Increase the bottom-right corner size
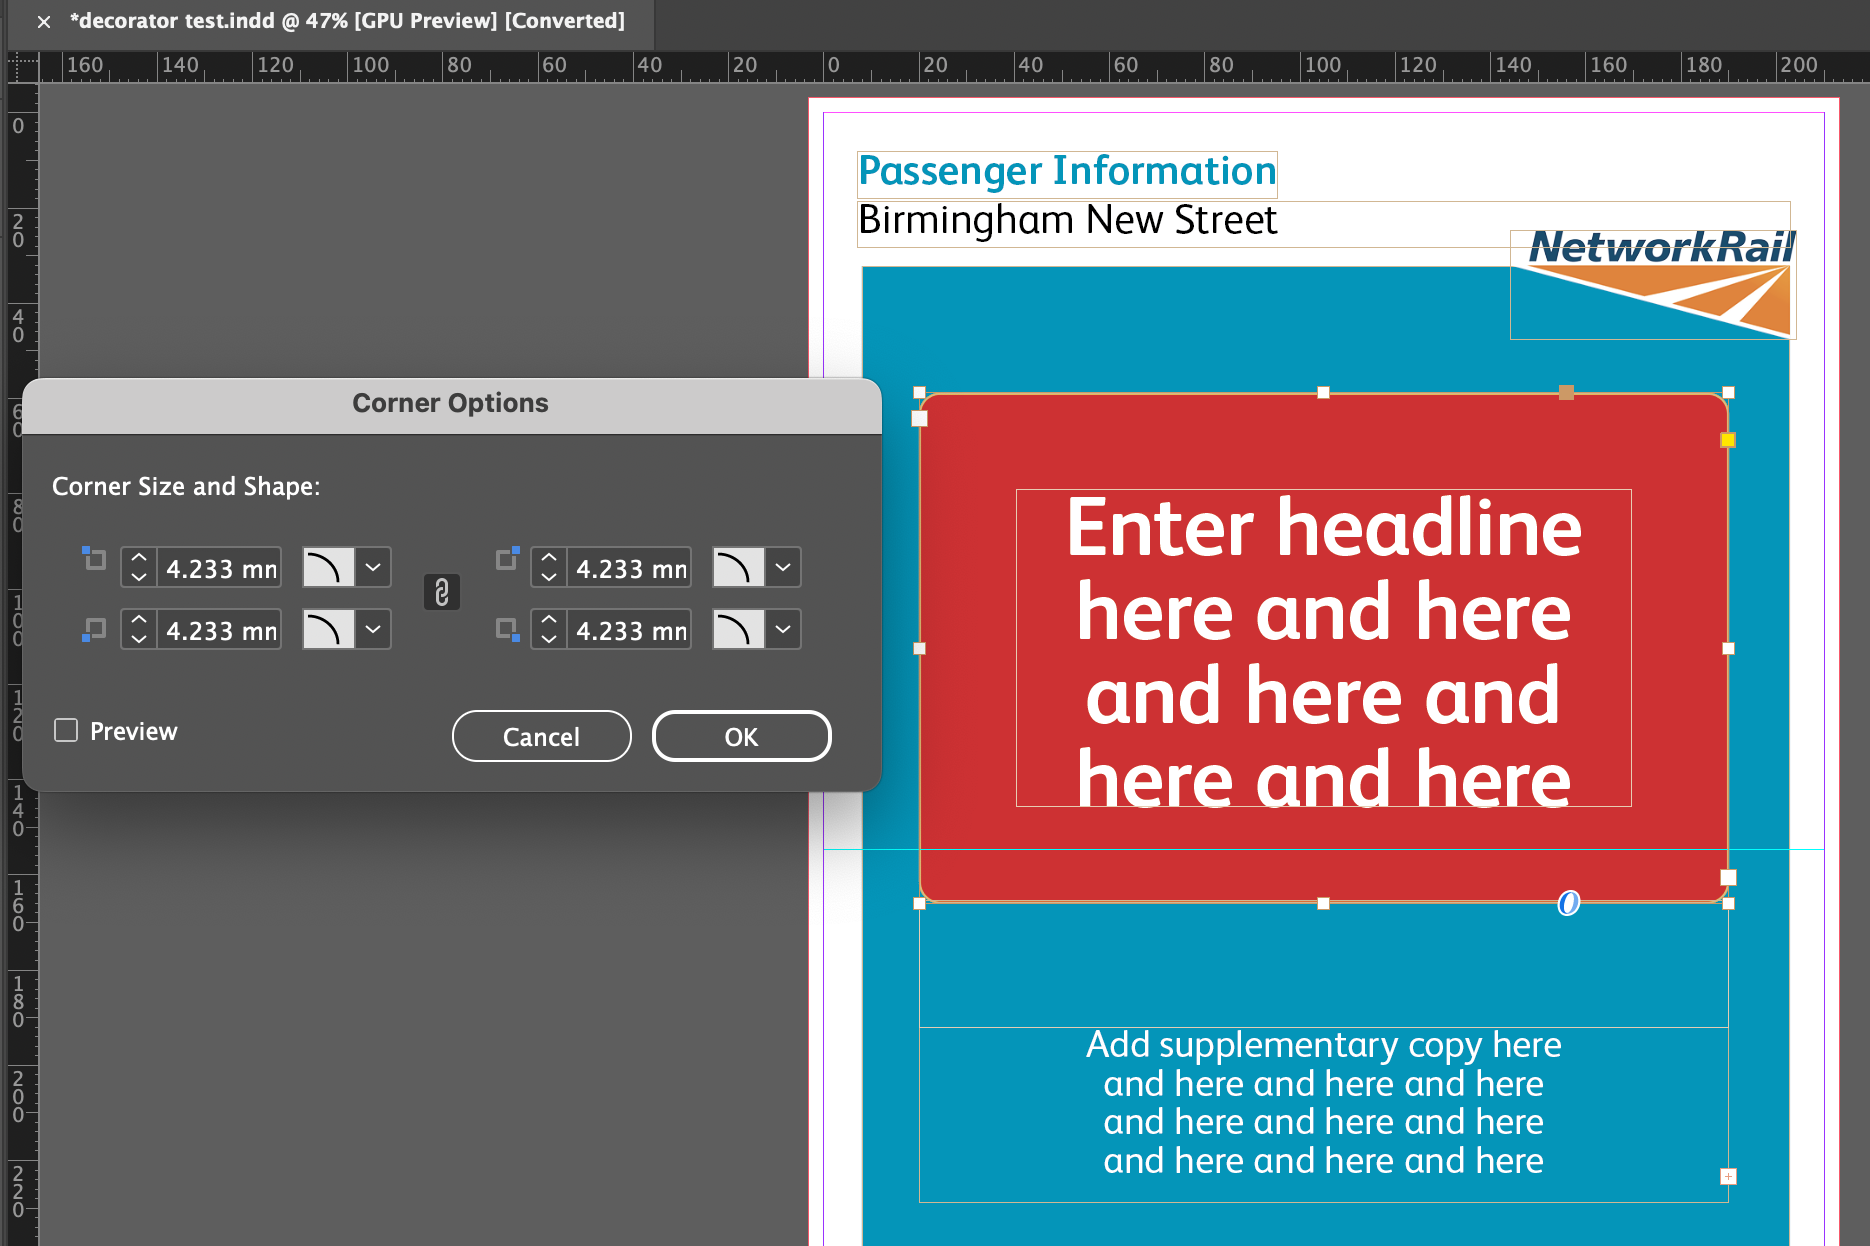Image resolution: width=1870 pixels, height=1246 pixels. tap(549, 620)
